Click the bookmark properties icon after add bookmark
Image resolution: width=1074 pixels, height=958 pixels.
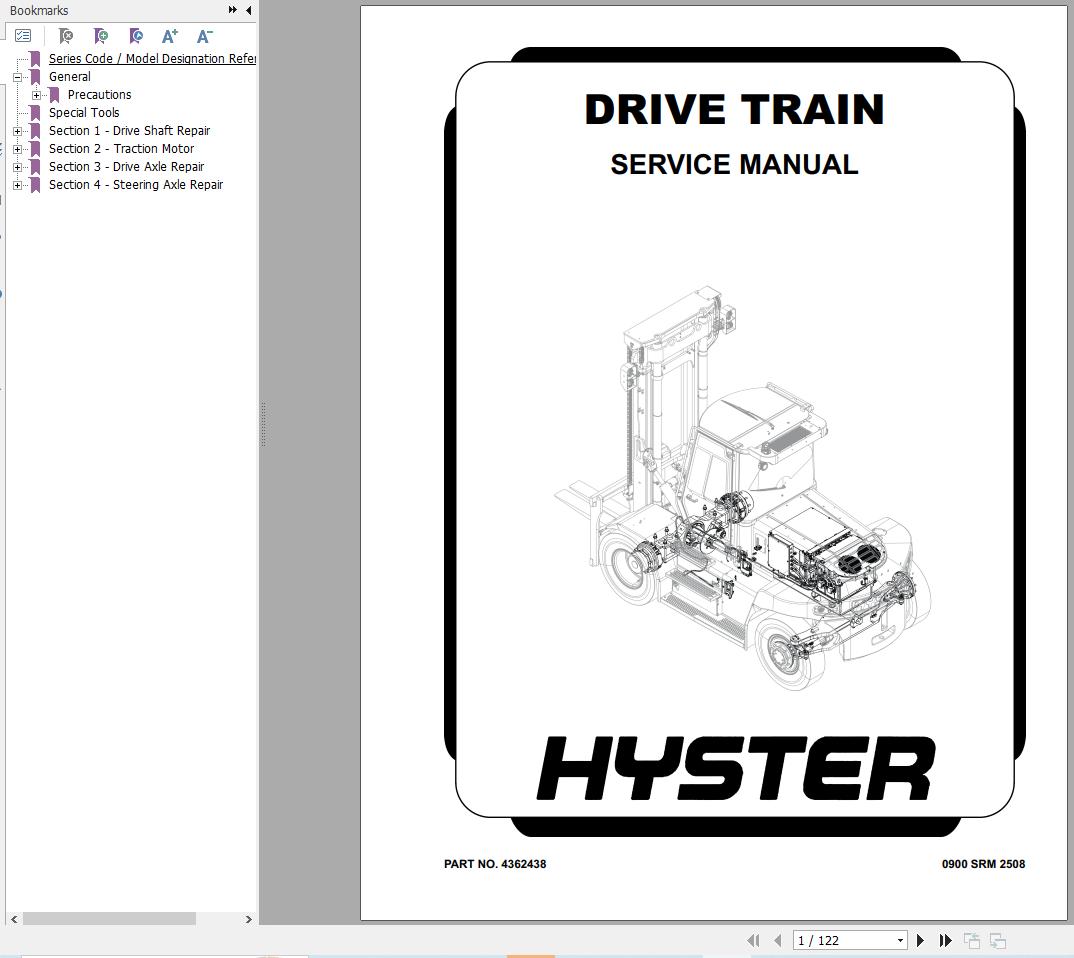point(136,36)
